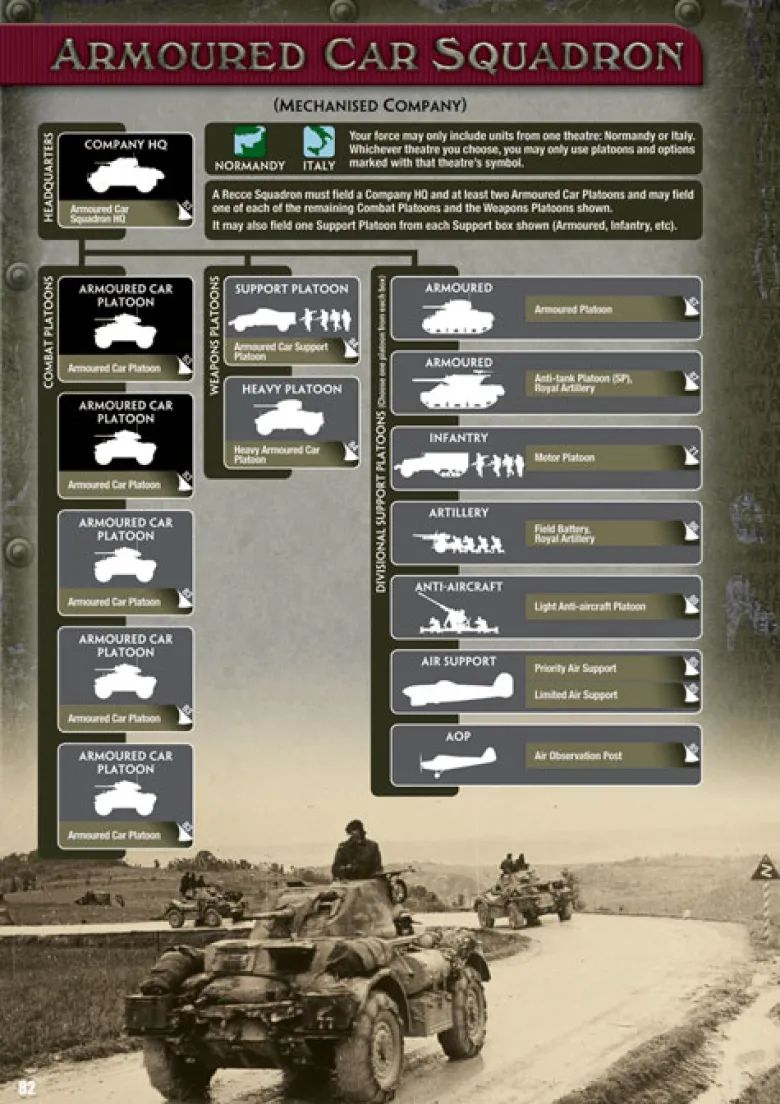This screenshot has width=780, height=1104.
Task: Click theatre corner symbol on Armoured Platoon label
Action: tap(691, 307)
